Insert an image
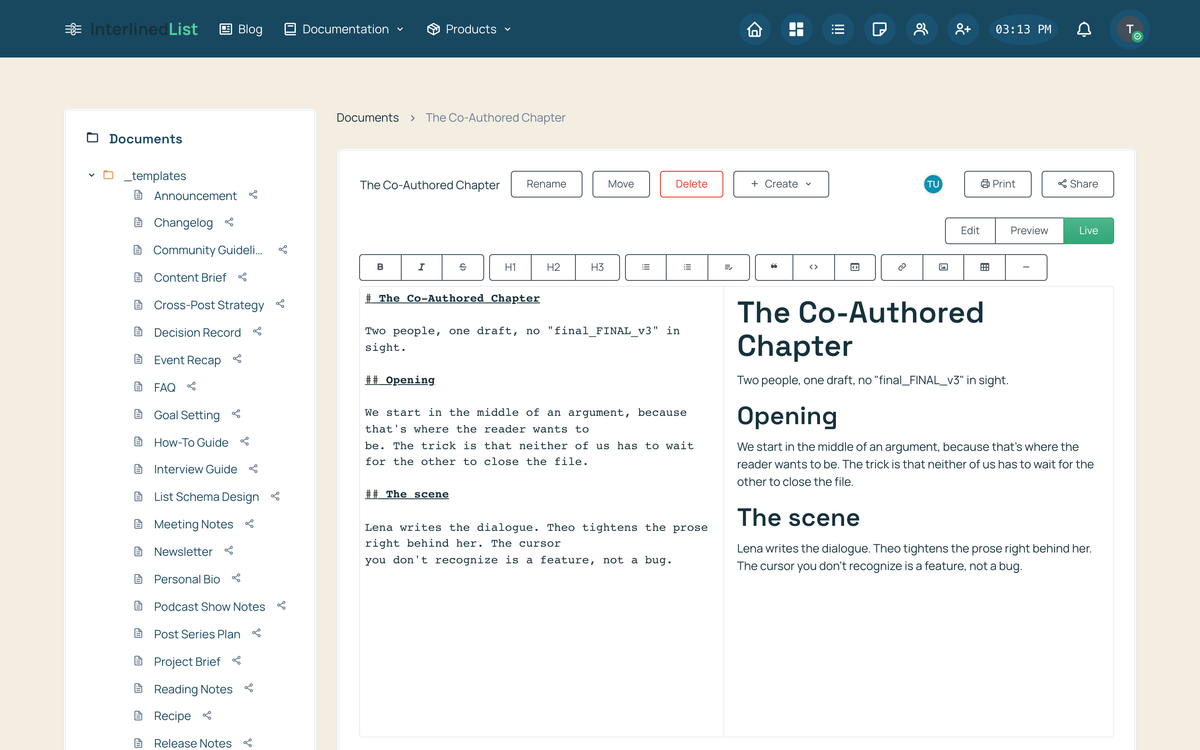 [943, 267]
